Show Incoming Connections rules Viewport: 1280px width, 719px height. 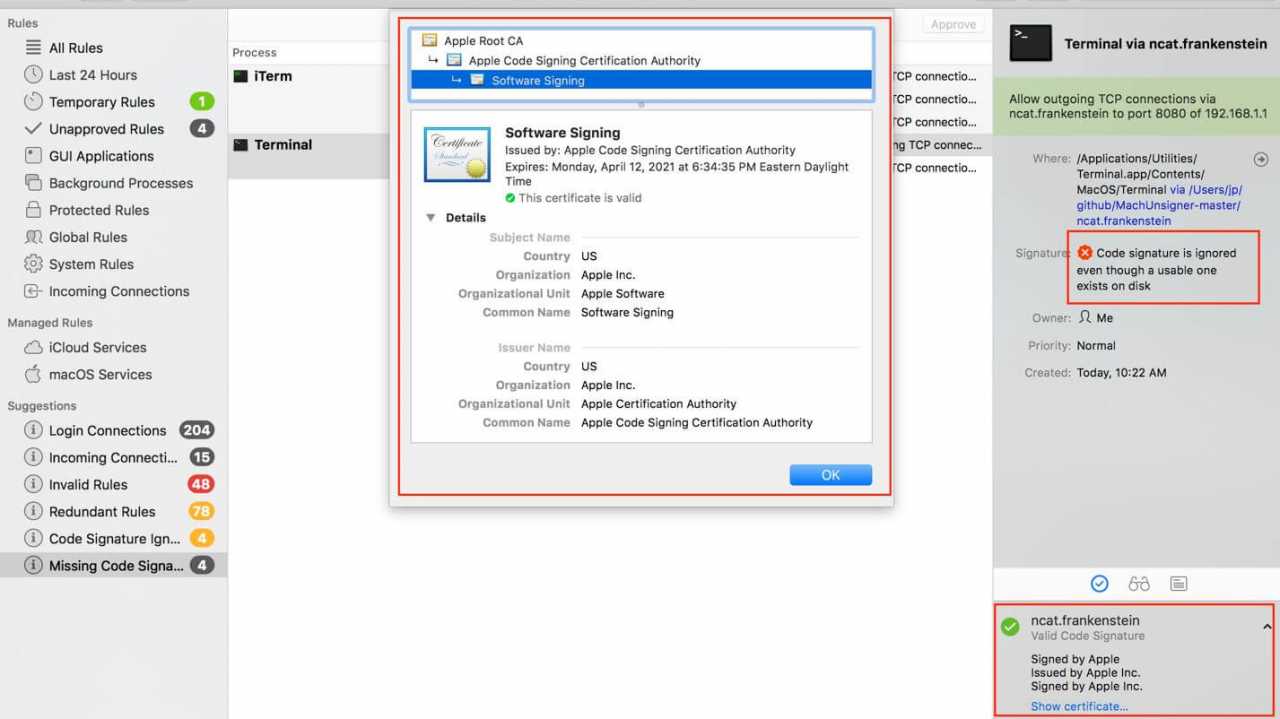[119, 291]
